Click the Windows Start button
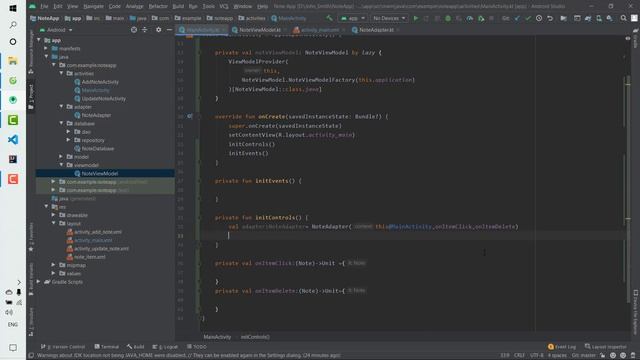The image size is (640, 360). click(x=13, y=8)
